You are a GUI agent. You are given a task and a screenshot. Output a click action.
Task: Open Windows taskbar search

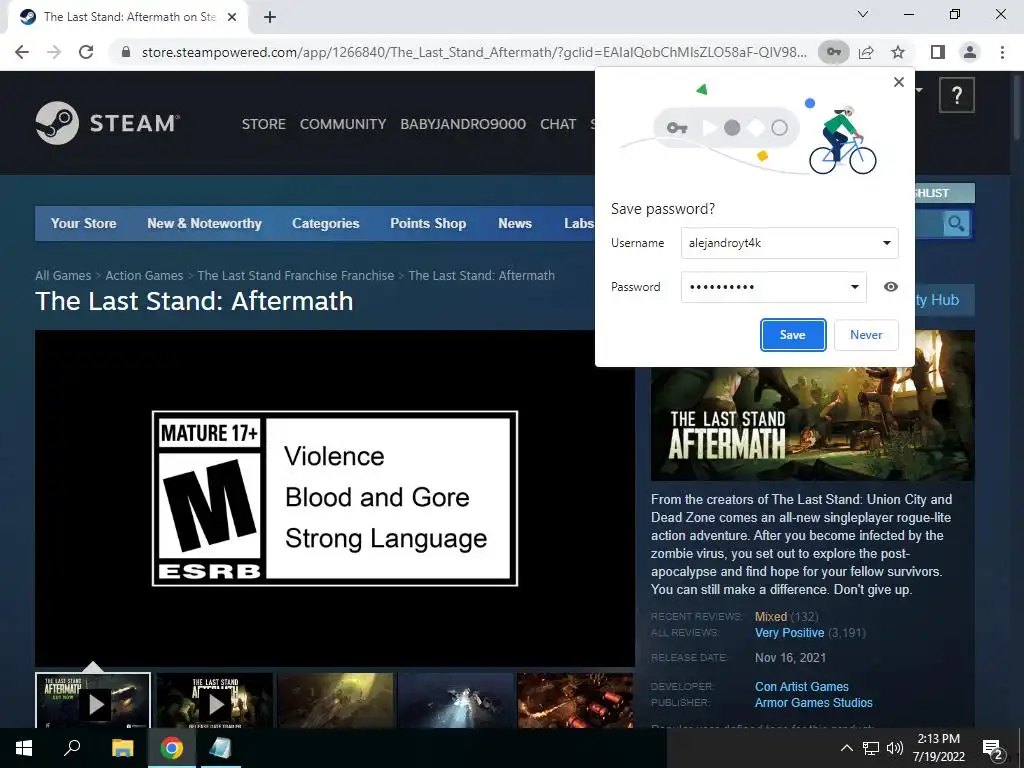point(72,748)
